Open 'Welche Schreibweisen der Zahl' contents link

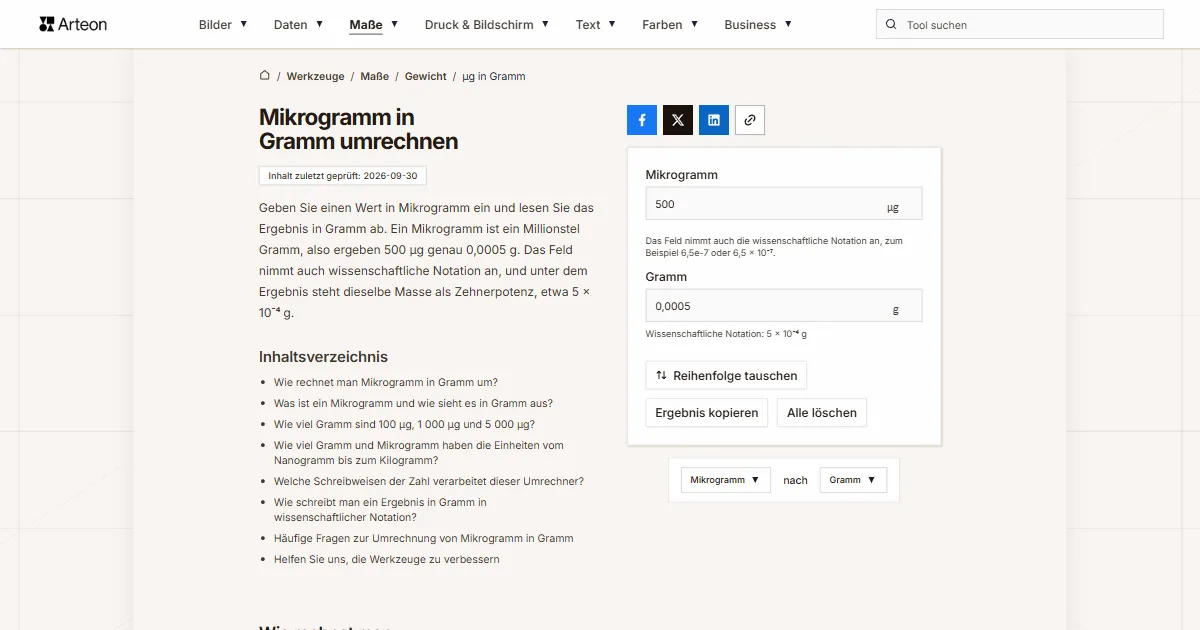[x=429, y=481]
